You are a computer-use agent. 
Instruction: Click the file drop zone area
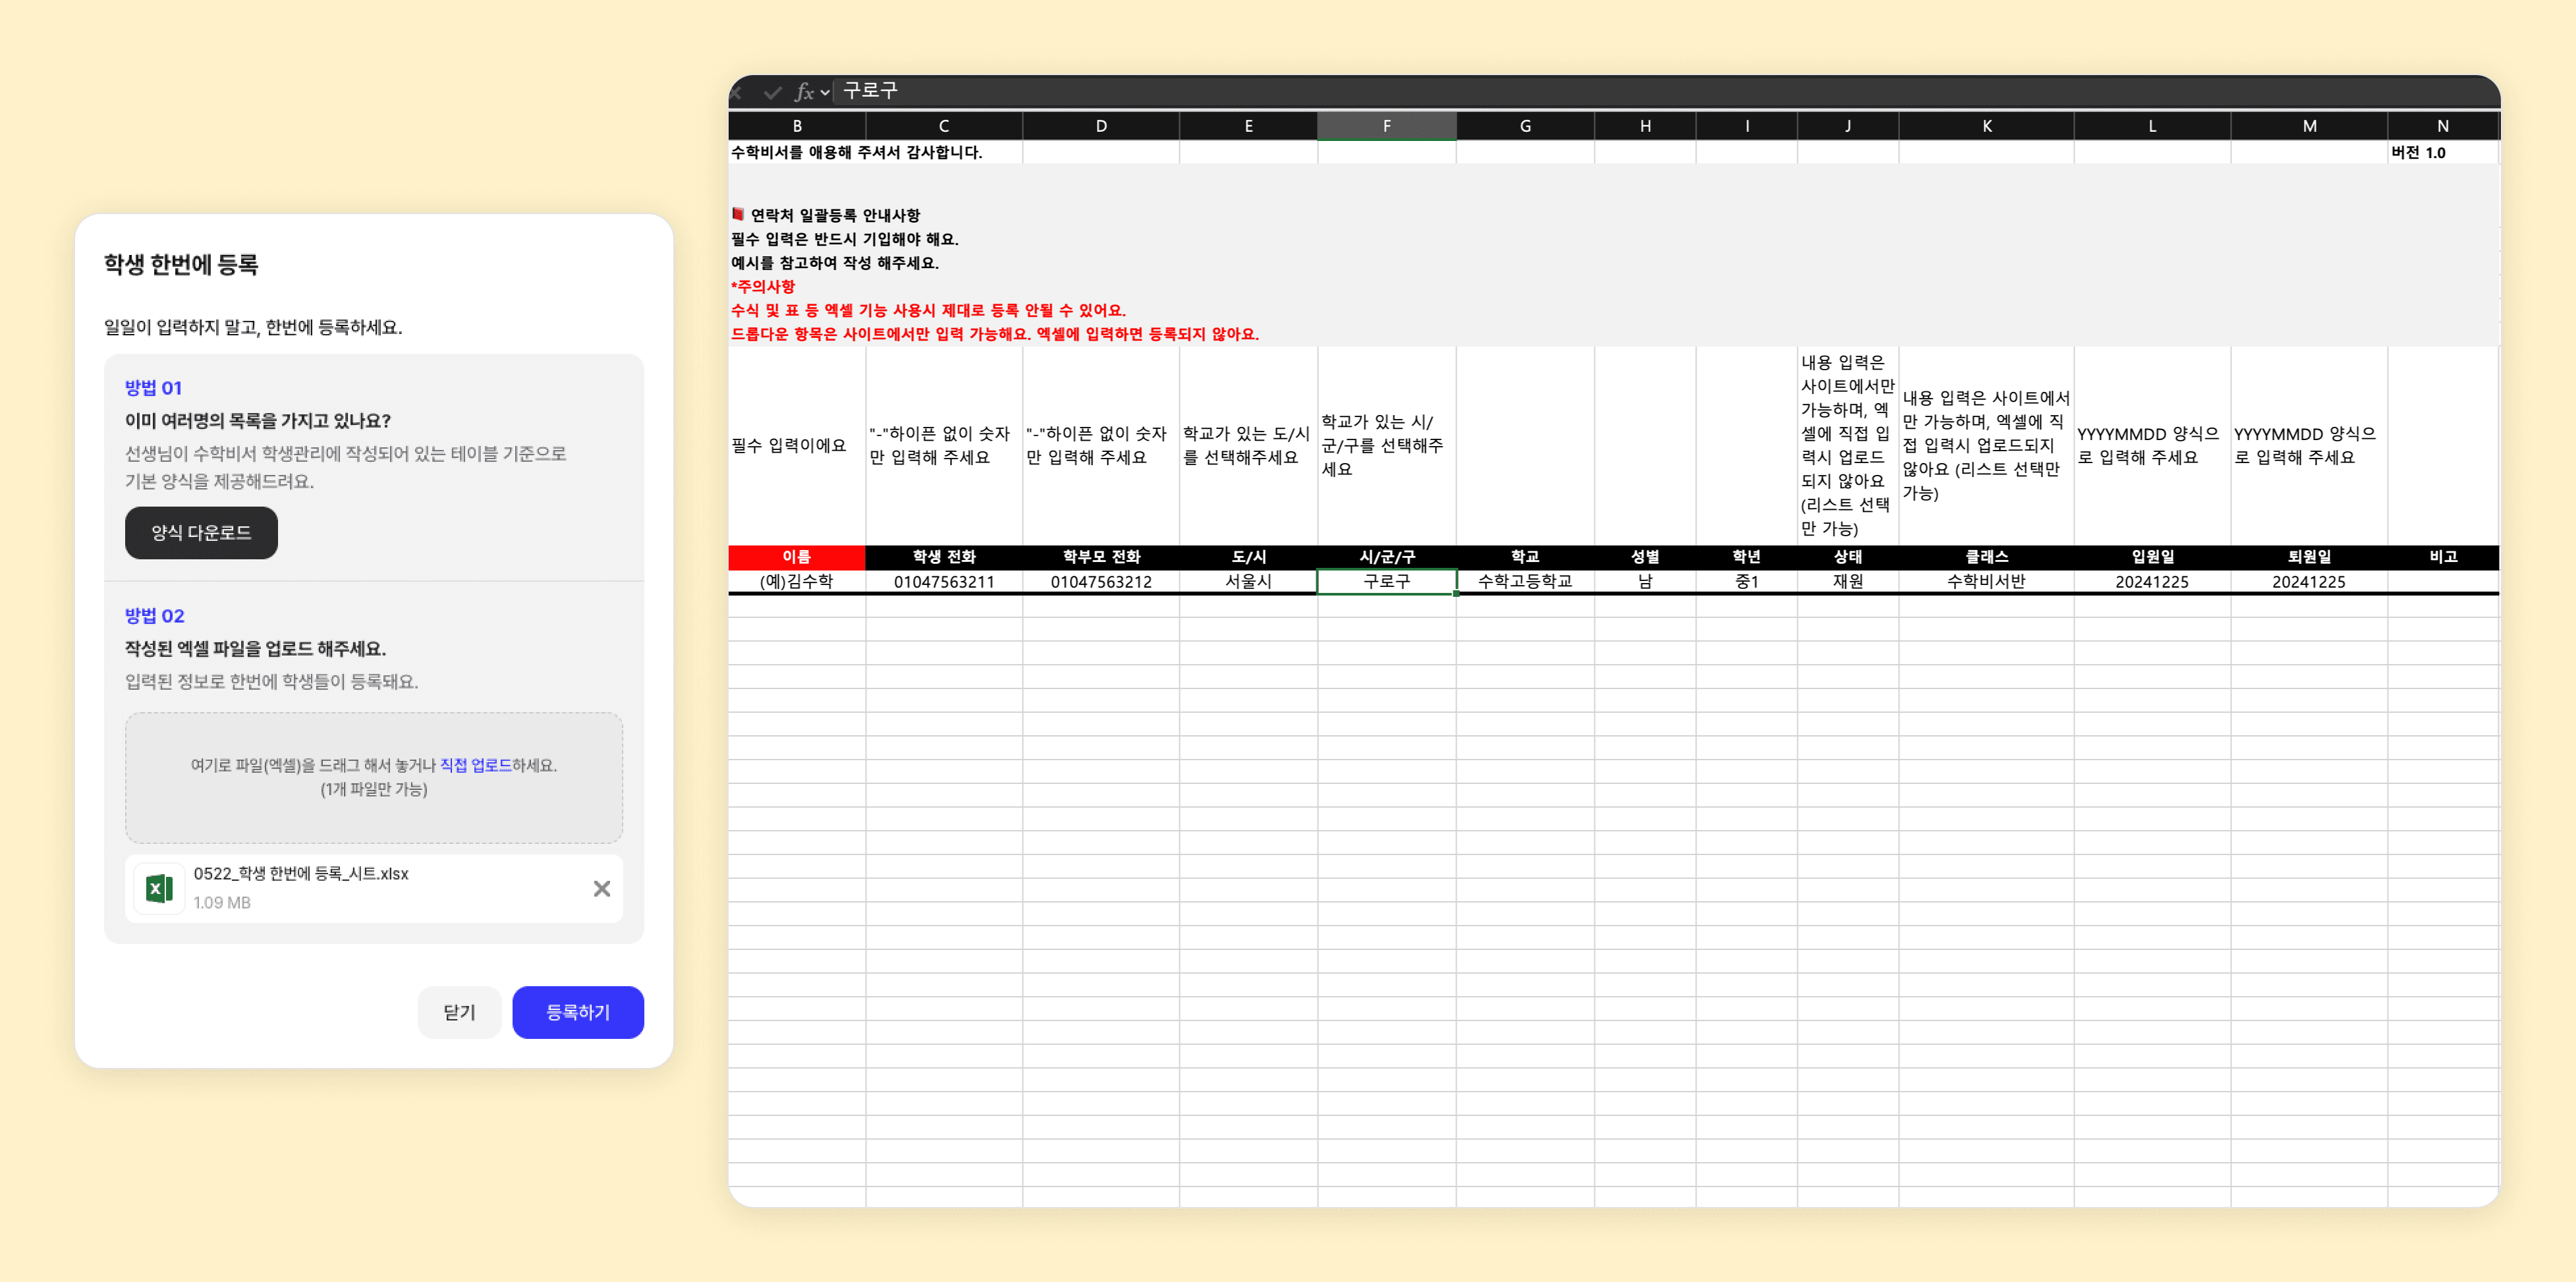(x=374, y=777)
